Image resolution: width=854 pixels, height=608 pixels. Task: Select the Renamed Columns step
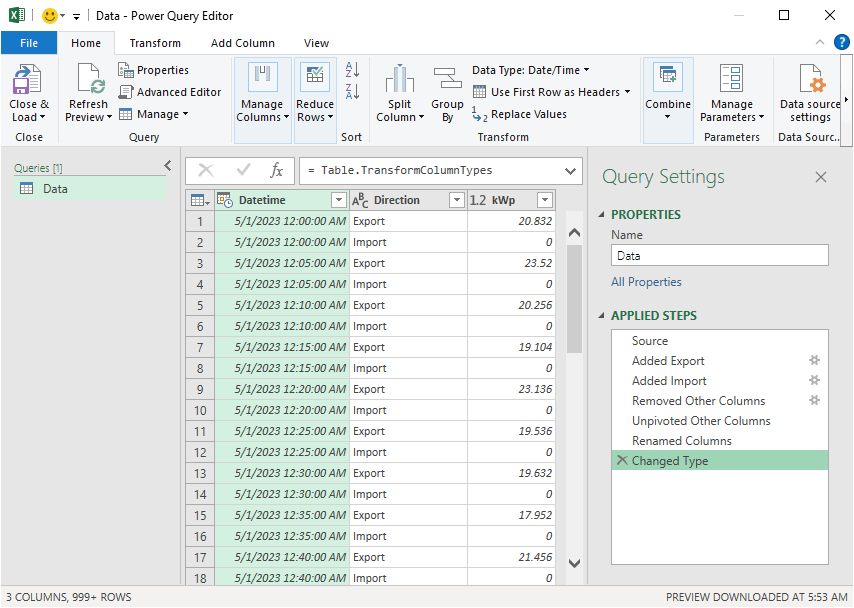click(719, 441)
